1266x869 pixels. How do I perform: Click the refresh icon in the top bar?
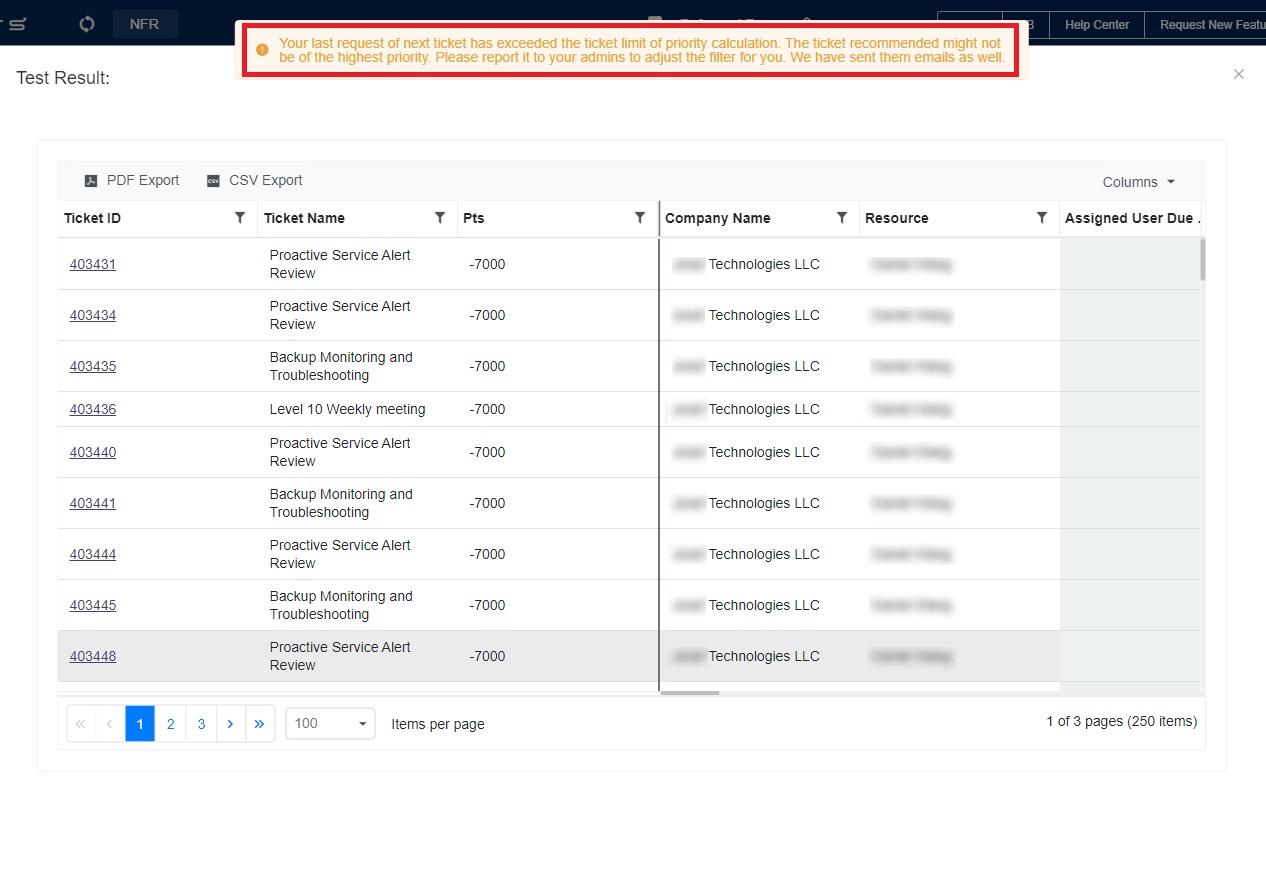(x=86, y=23)
